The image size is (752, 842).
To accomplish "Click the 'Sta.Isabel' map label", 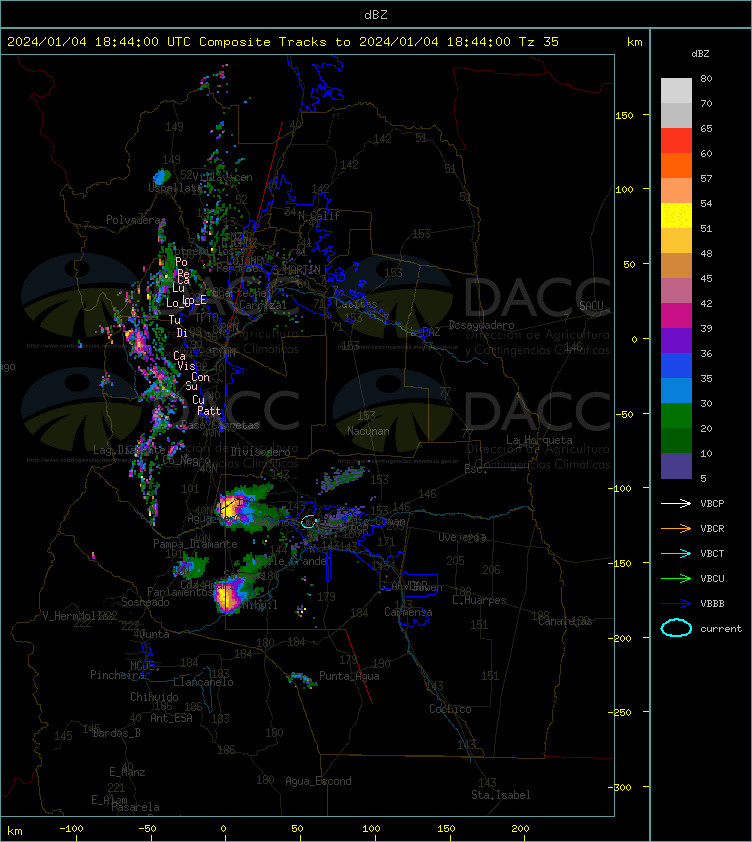I will (x=501, y=795).
